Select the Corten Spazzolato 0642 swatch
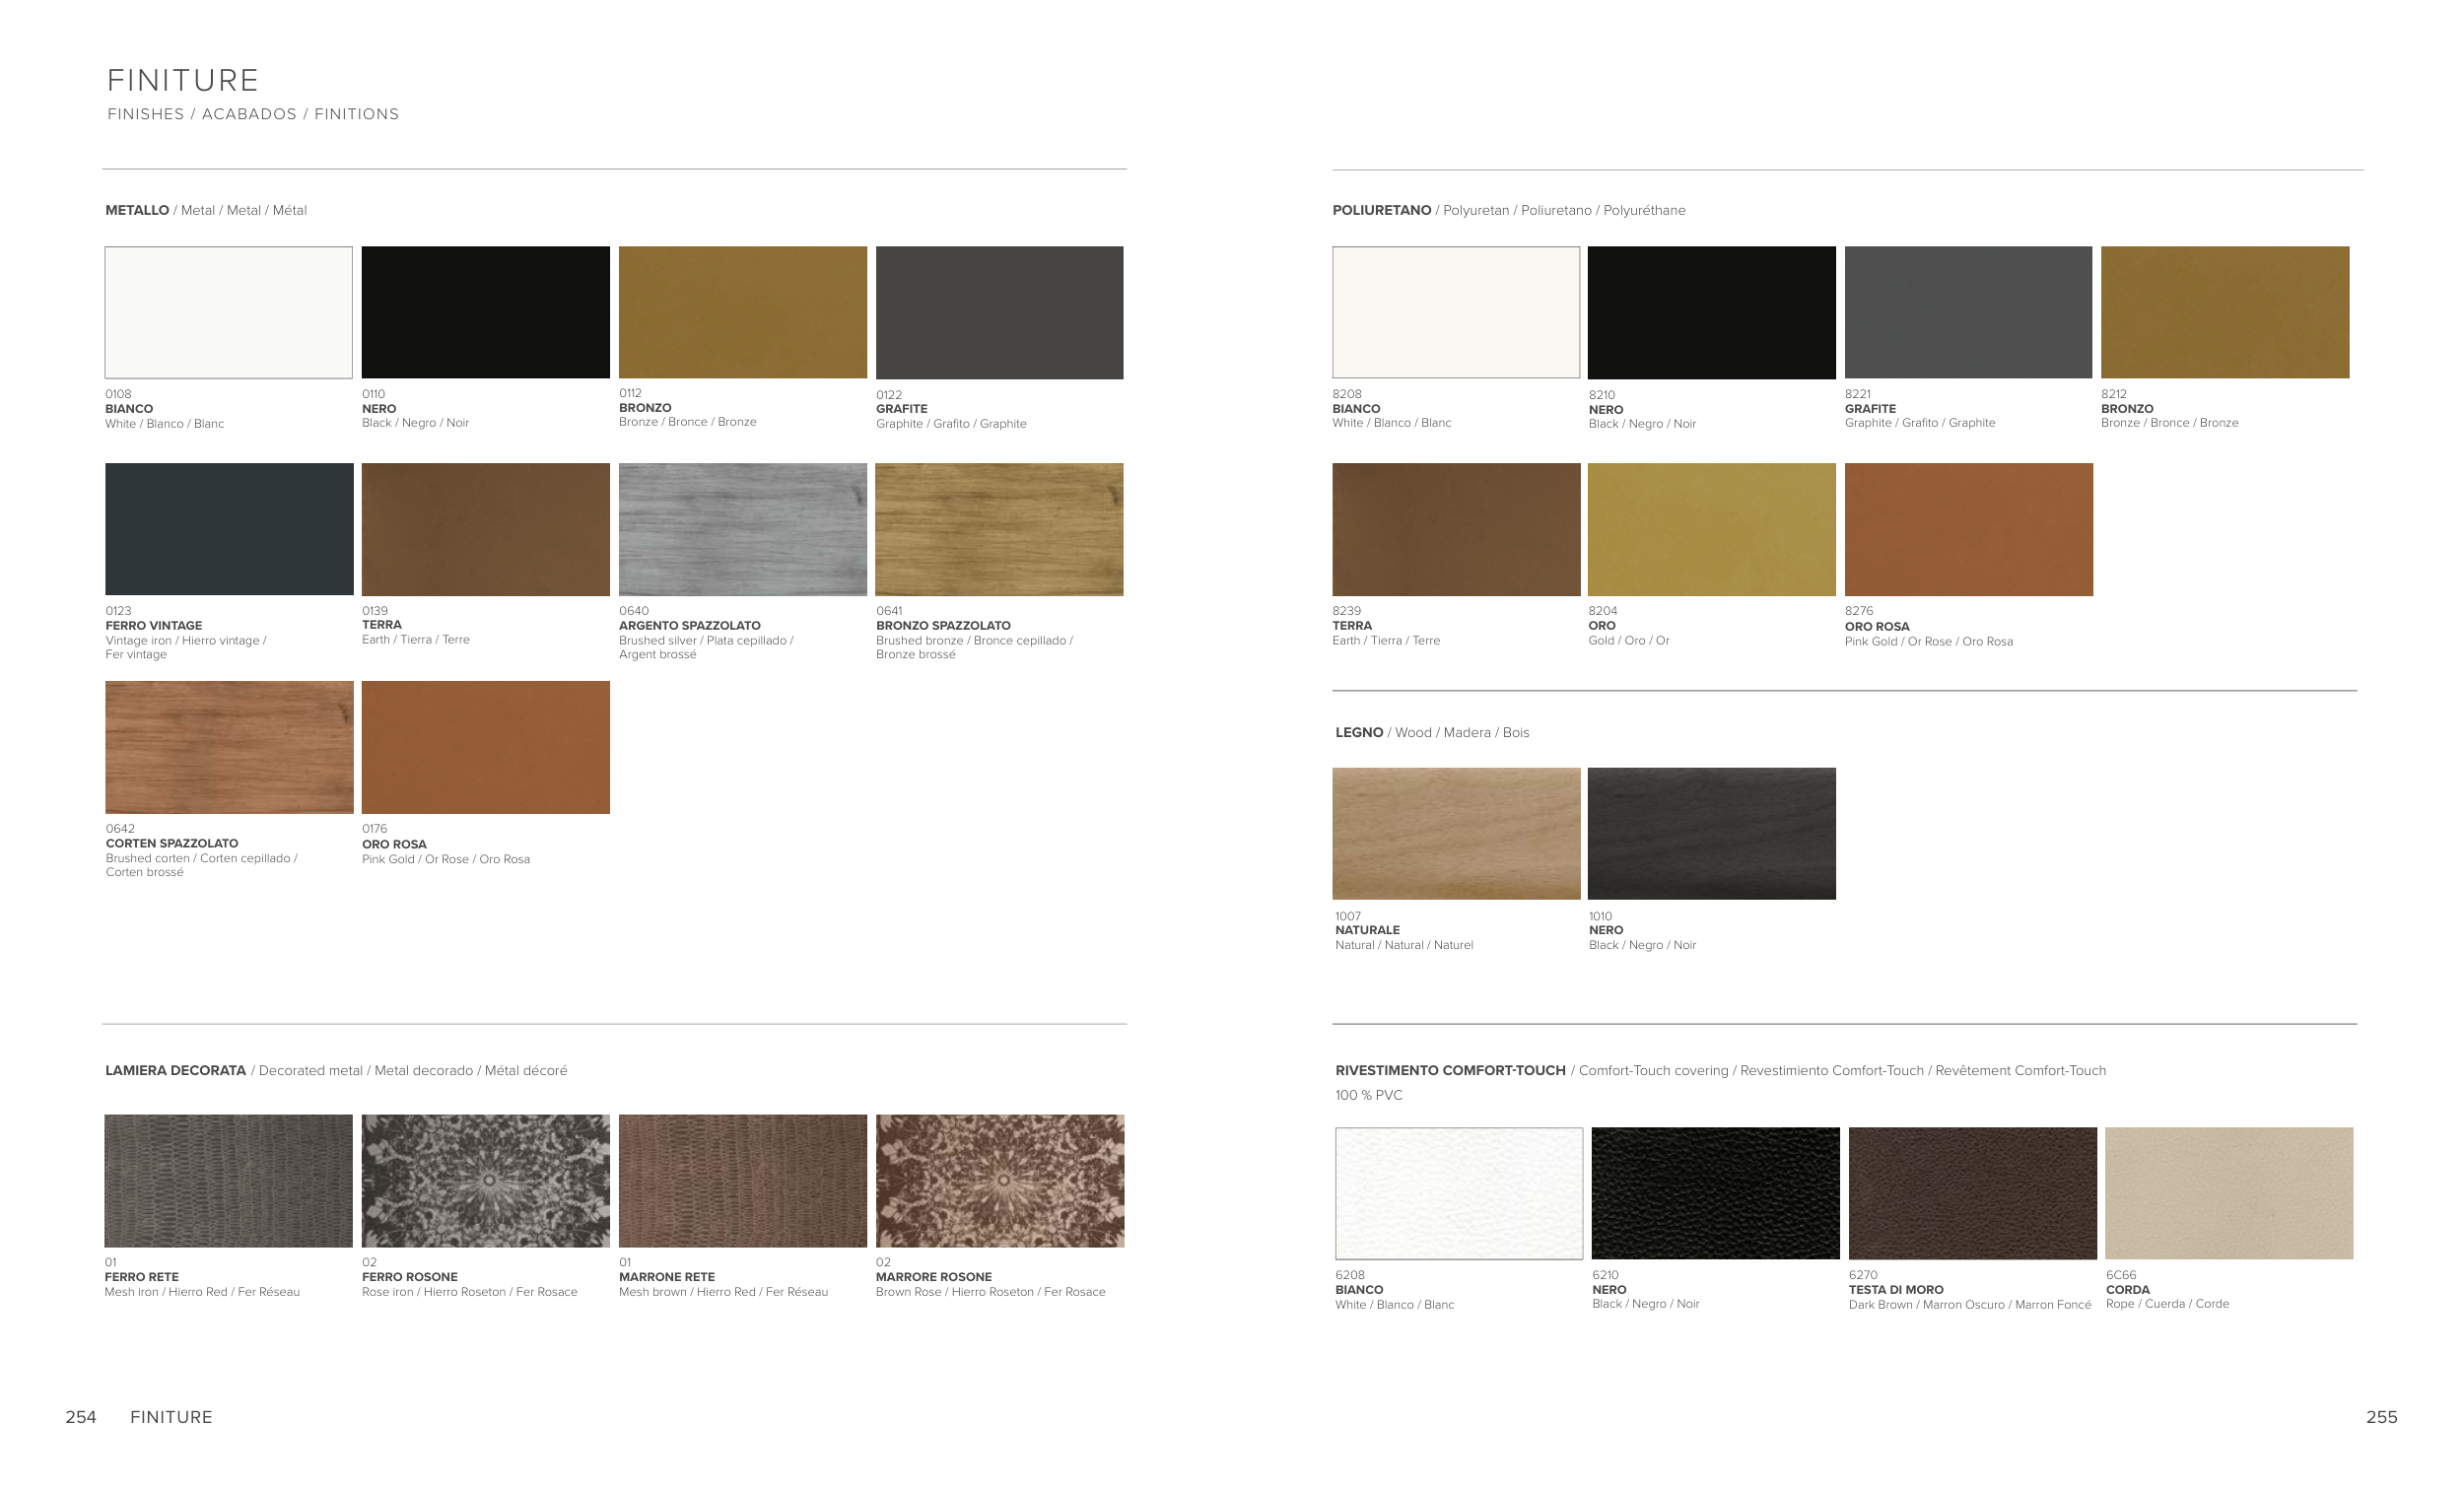This screenshot has width=2464, height=1489. [228, 747]
